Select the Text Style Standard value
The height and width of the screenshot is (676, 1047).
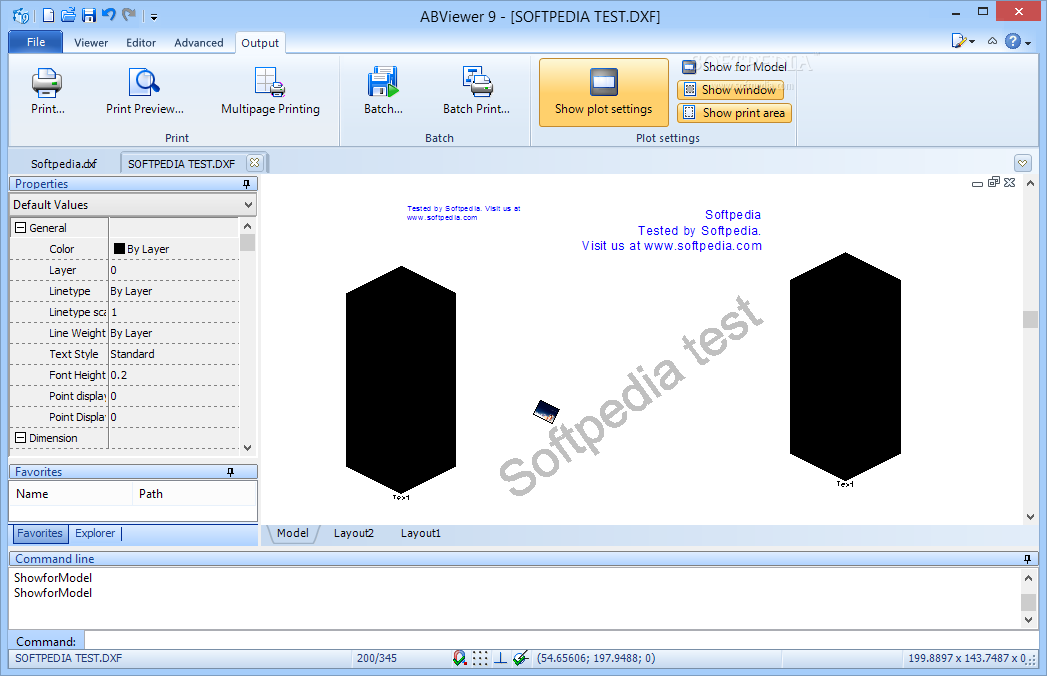pyautogui.click(x=174, y=354)
